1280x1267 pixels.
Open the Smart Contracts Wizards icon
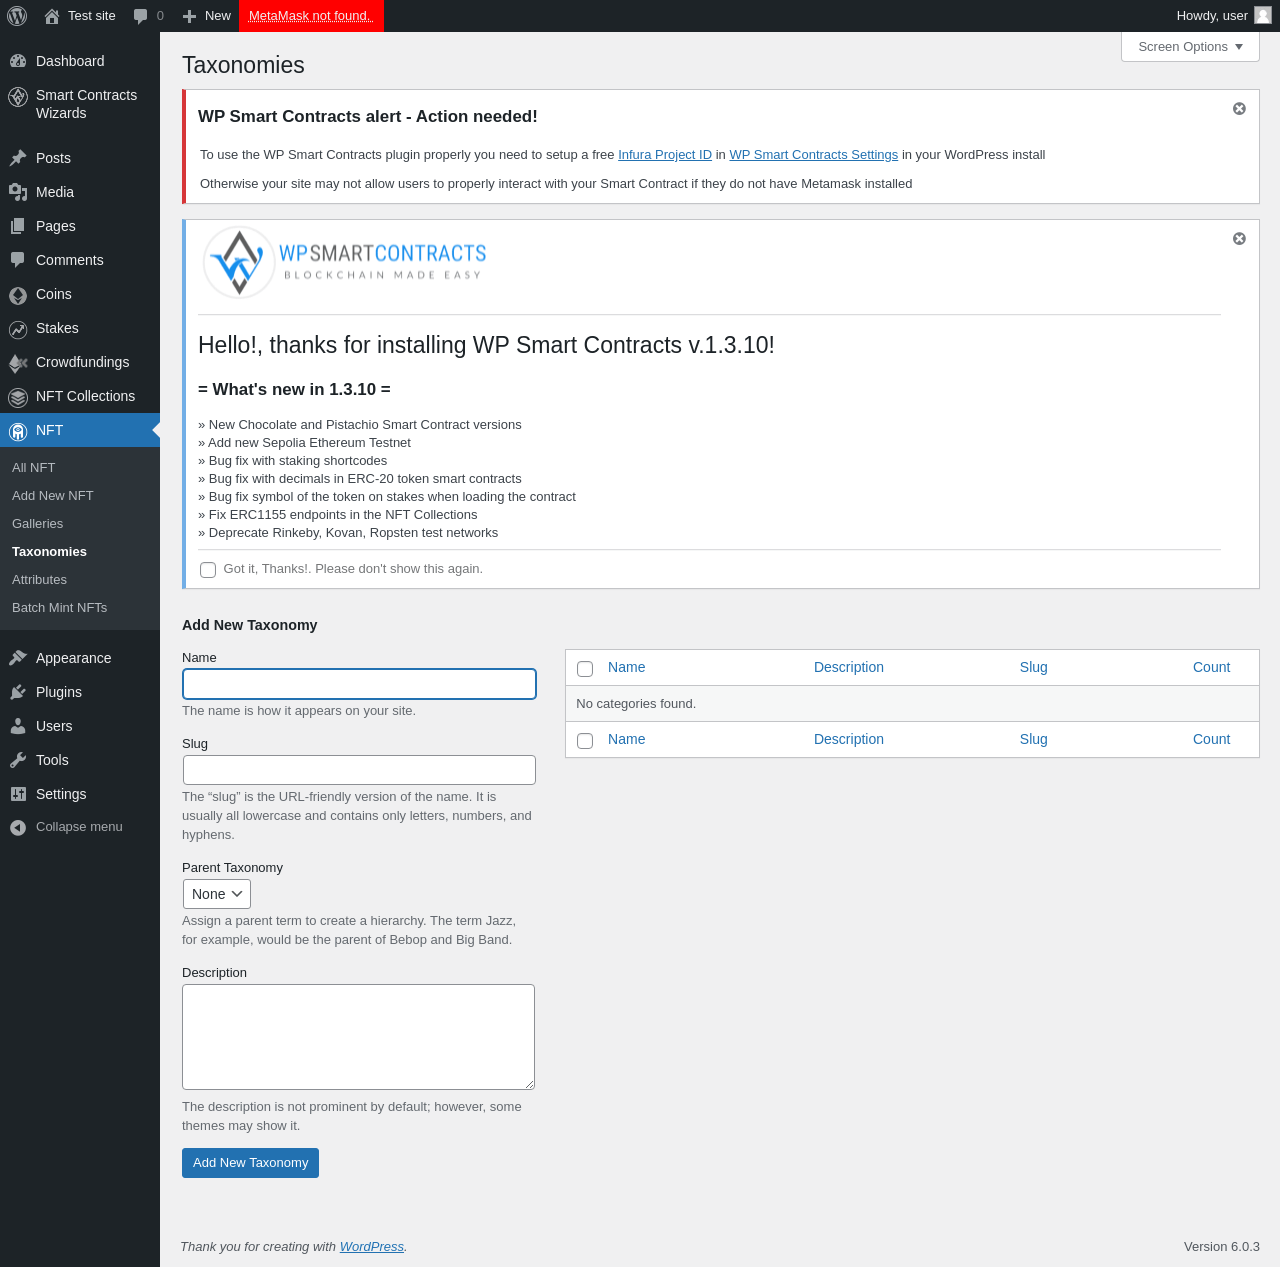pyautogui.click(x=18, y=96)
